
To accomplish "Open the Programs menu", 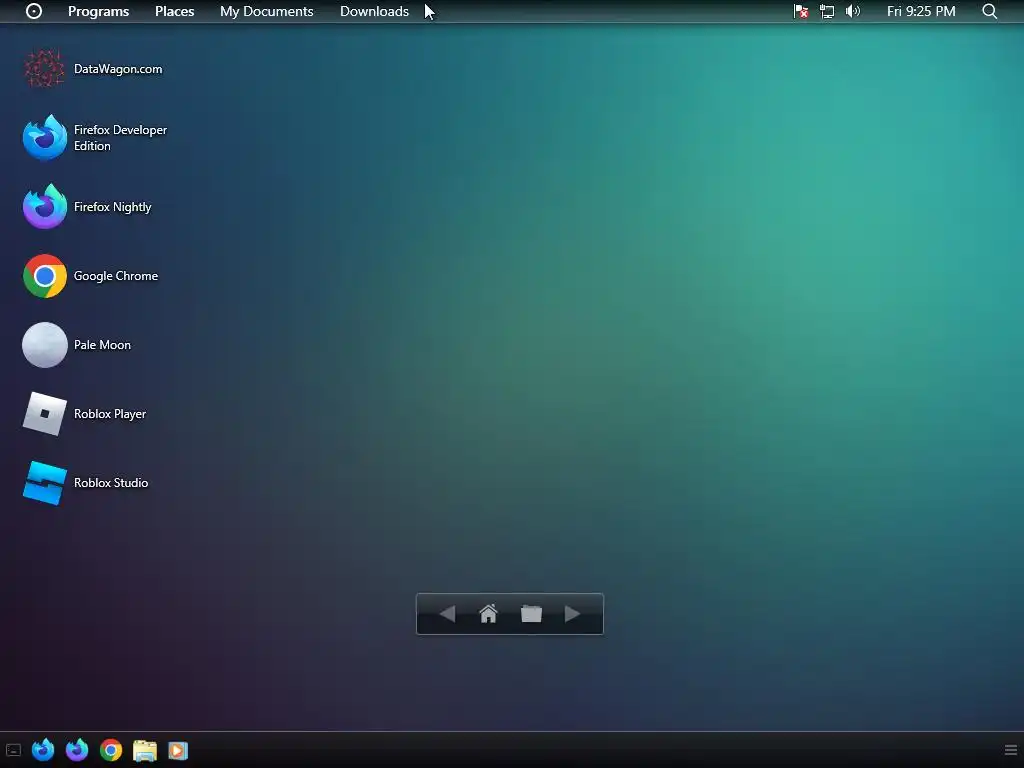I will 99,11.
